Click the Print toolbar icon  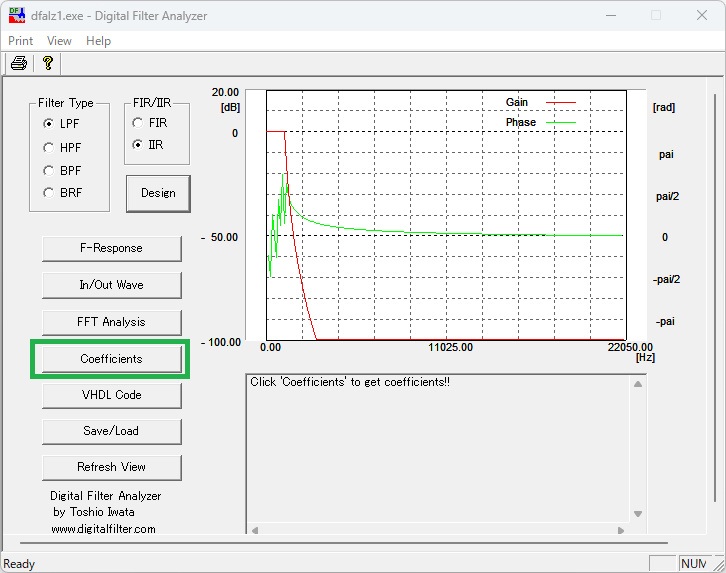18,63
